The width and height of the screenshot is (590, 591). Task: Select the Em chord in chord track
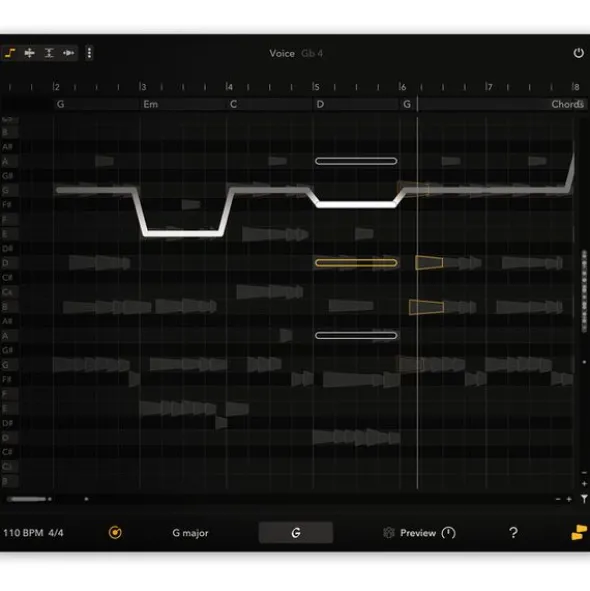[150, 104]
